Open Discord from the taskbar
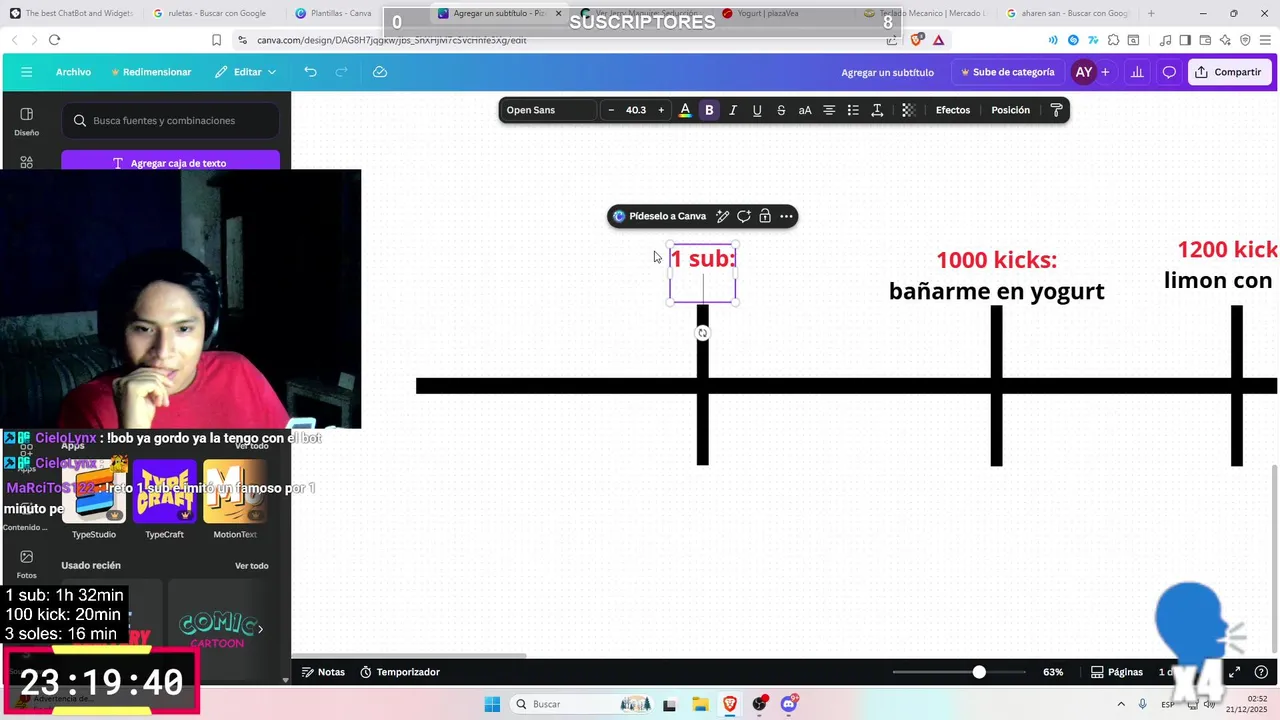1280x720 pixels. pos(789,704)
